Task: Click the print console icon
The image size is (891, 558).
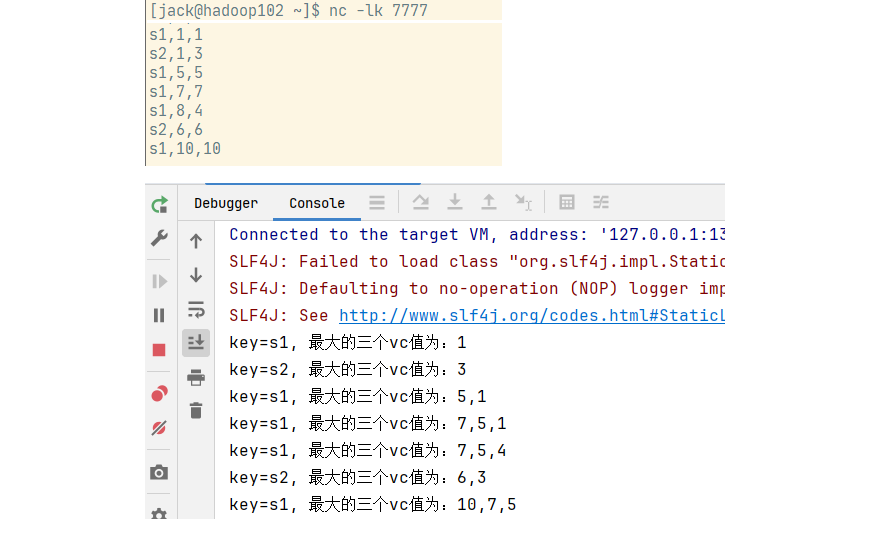Action: click(196, 377)
